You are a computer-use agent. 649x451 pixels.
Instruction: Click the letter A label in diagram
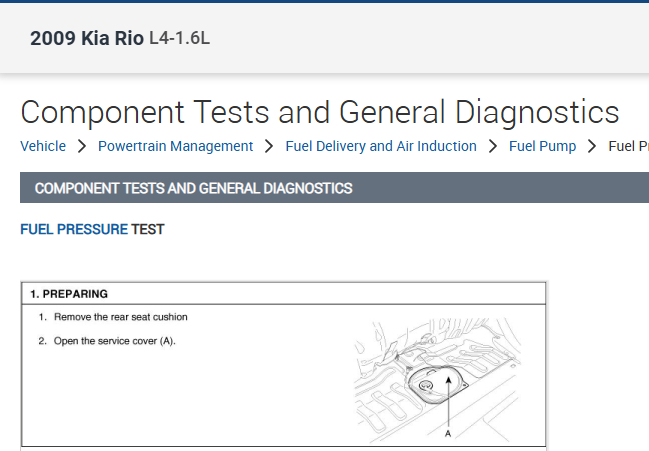(447, 434)
